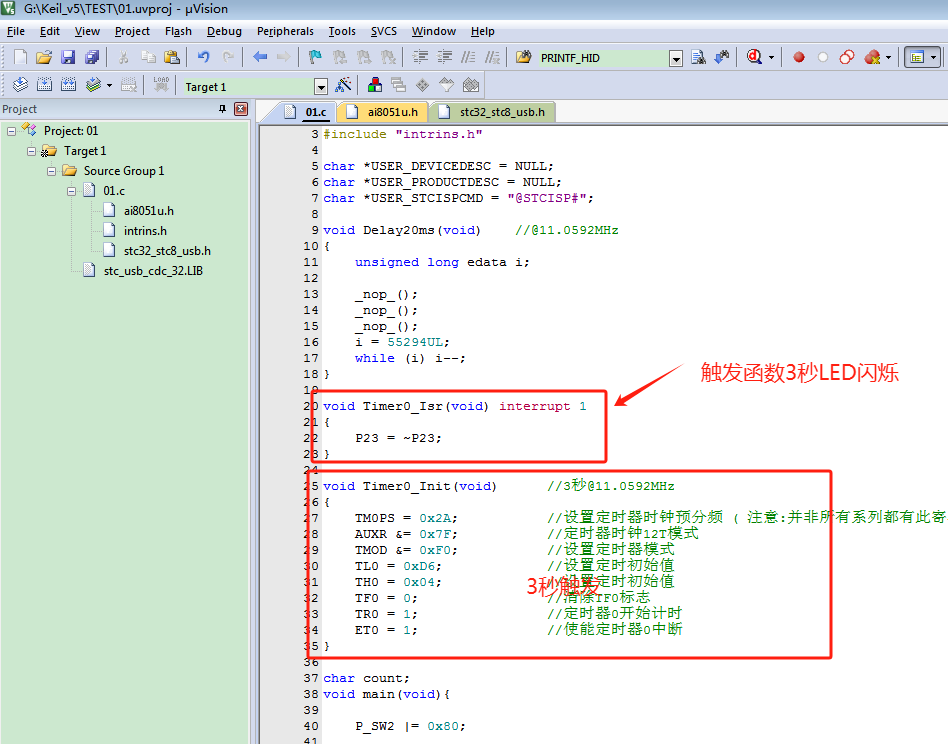Switch to the ai8051u.h tab
This screenshot has height=744, width=948.
[384, 112]
